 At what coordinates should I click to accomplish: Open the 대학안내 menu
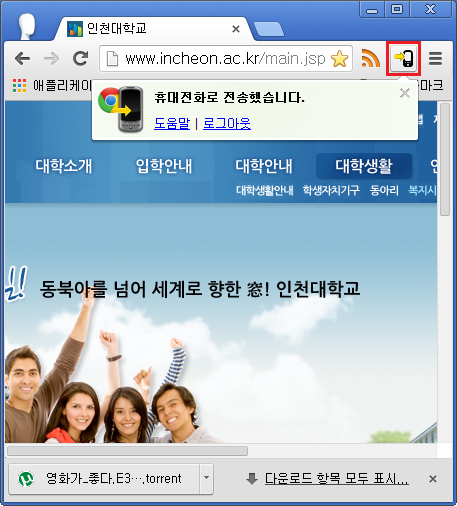tap(264, 166)
